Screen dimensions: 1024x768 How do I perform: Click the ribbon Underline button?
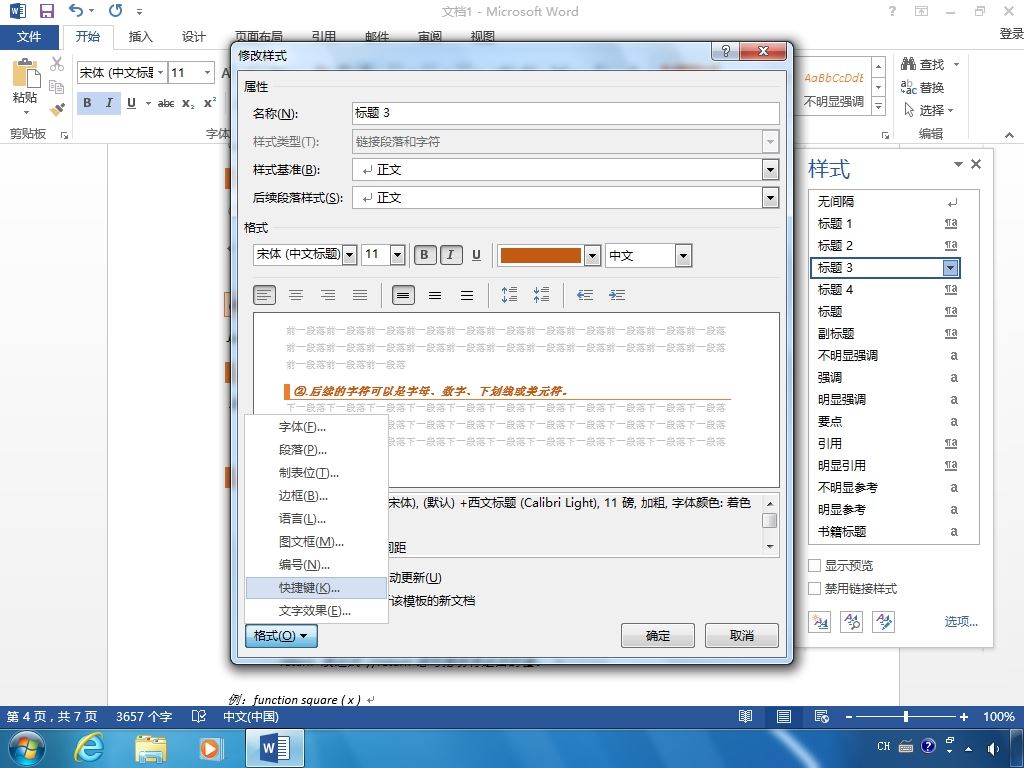click(131, 103)
